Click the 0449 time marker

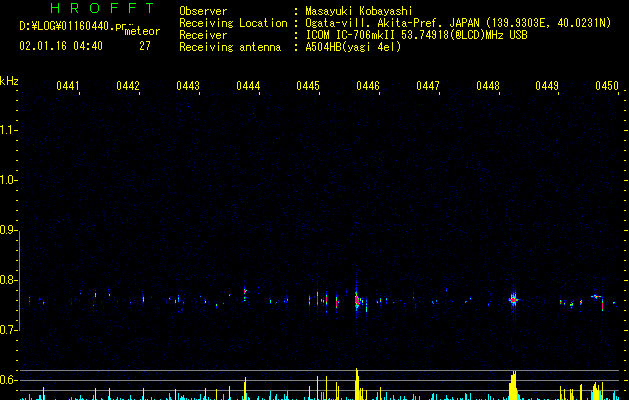coord(547,85)
